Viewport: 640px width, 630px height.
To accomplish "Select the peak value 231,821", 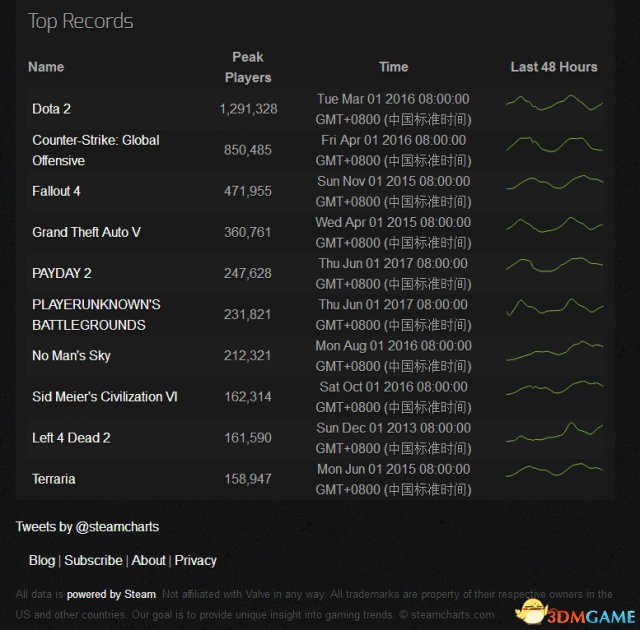I will pyautogui.click(x=248, y=315).
